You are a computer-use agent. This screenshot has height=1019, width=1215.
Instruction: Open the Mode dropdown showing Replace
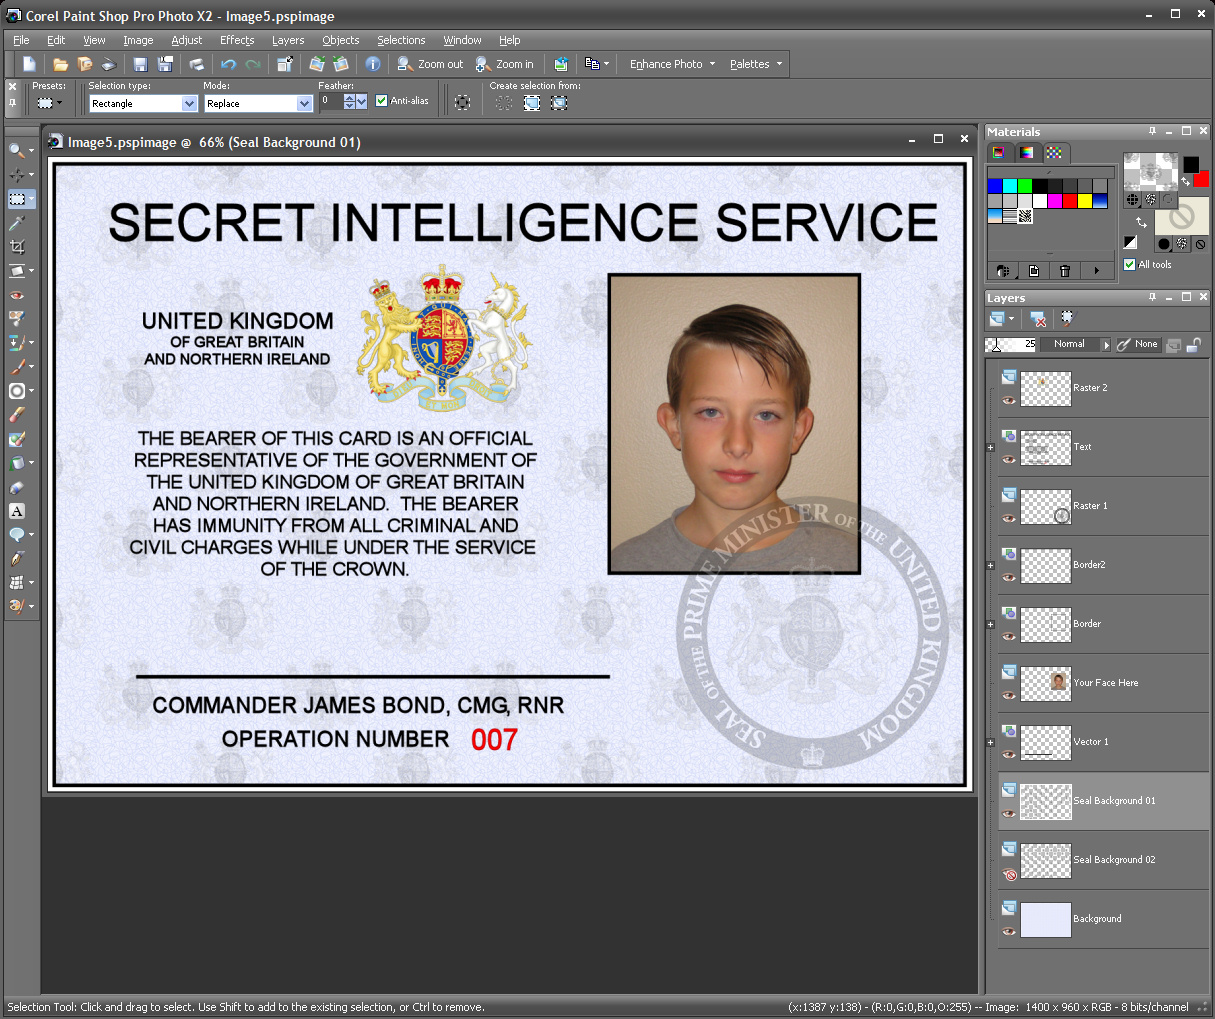(x=302, y=103)
